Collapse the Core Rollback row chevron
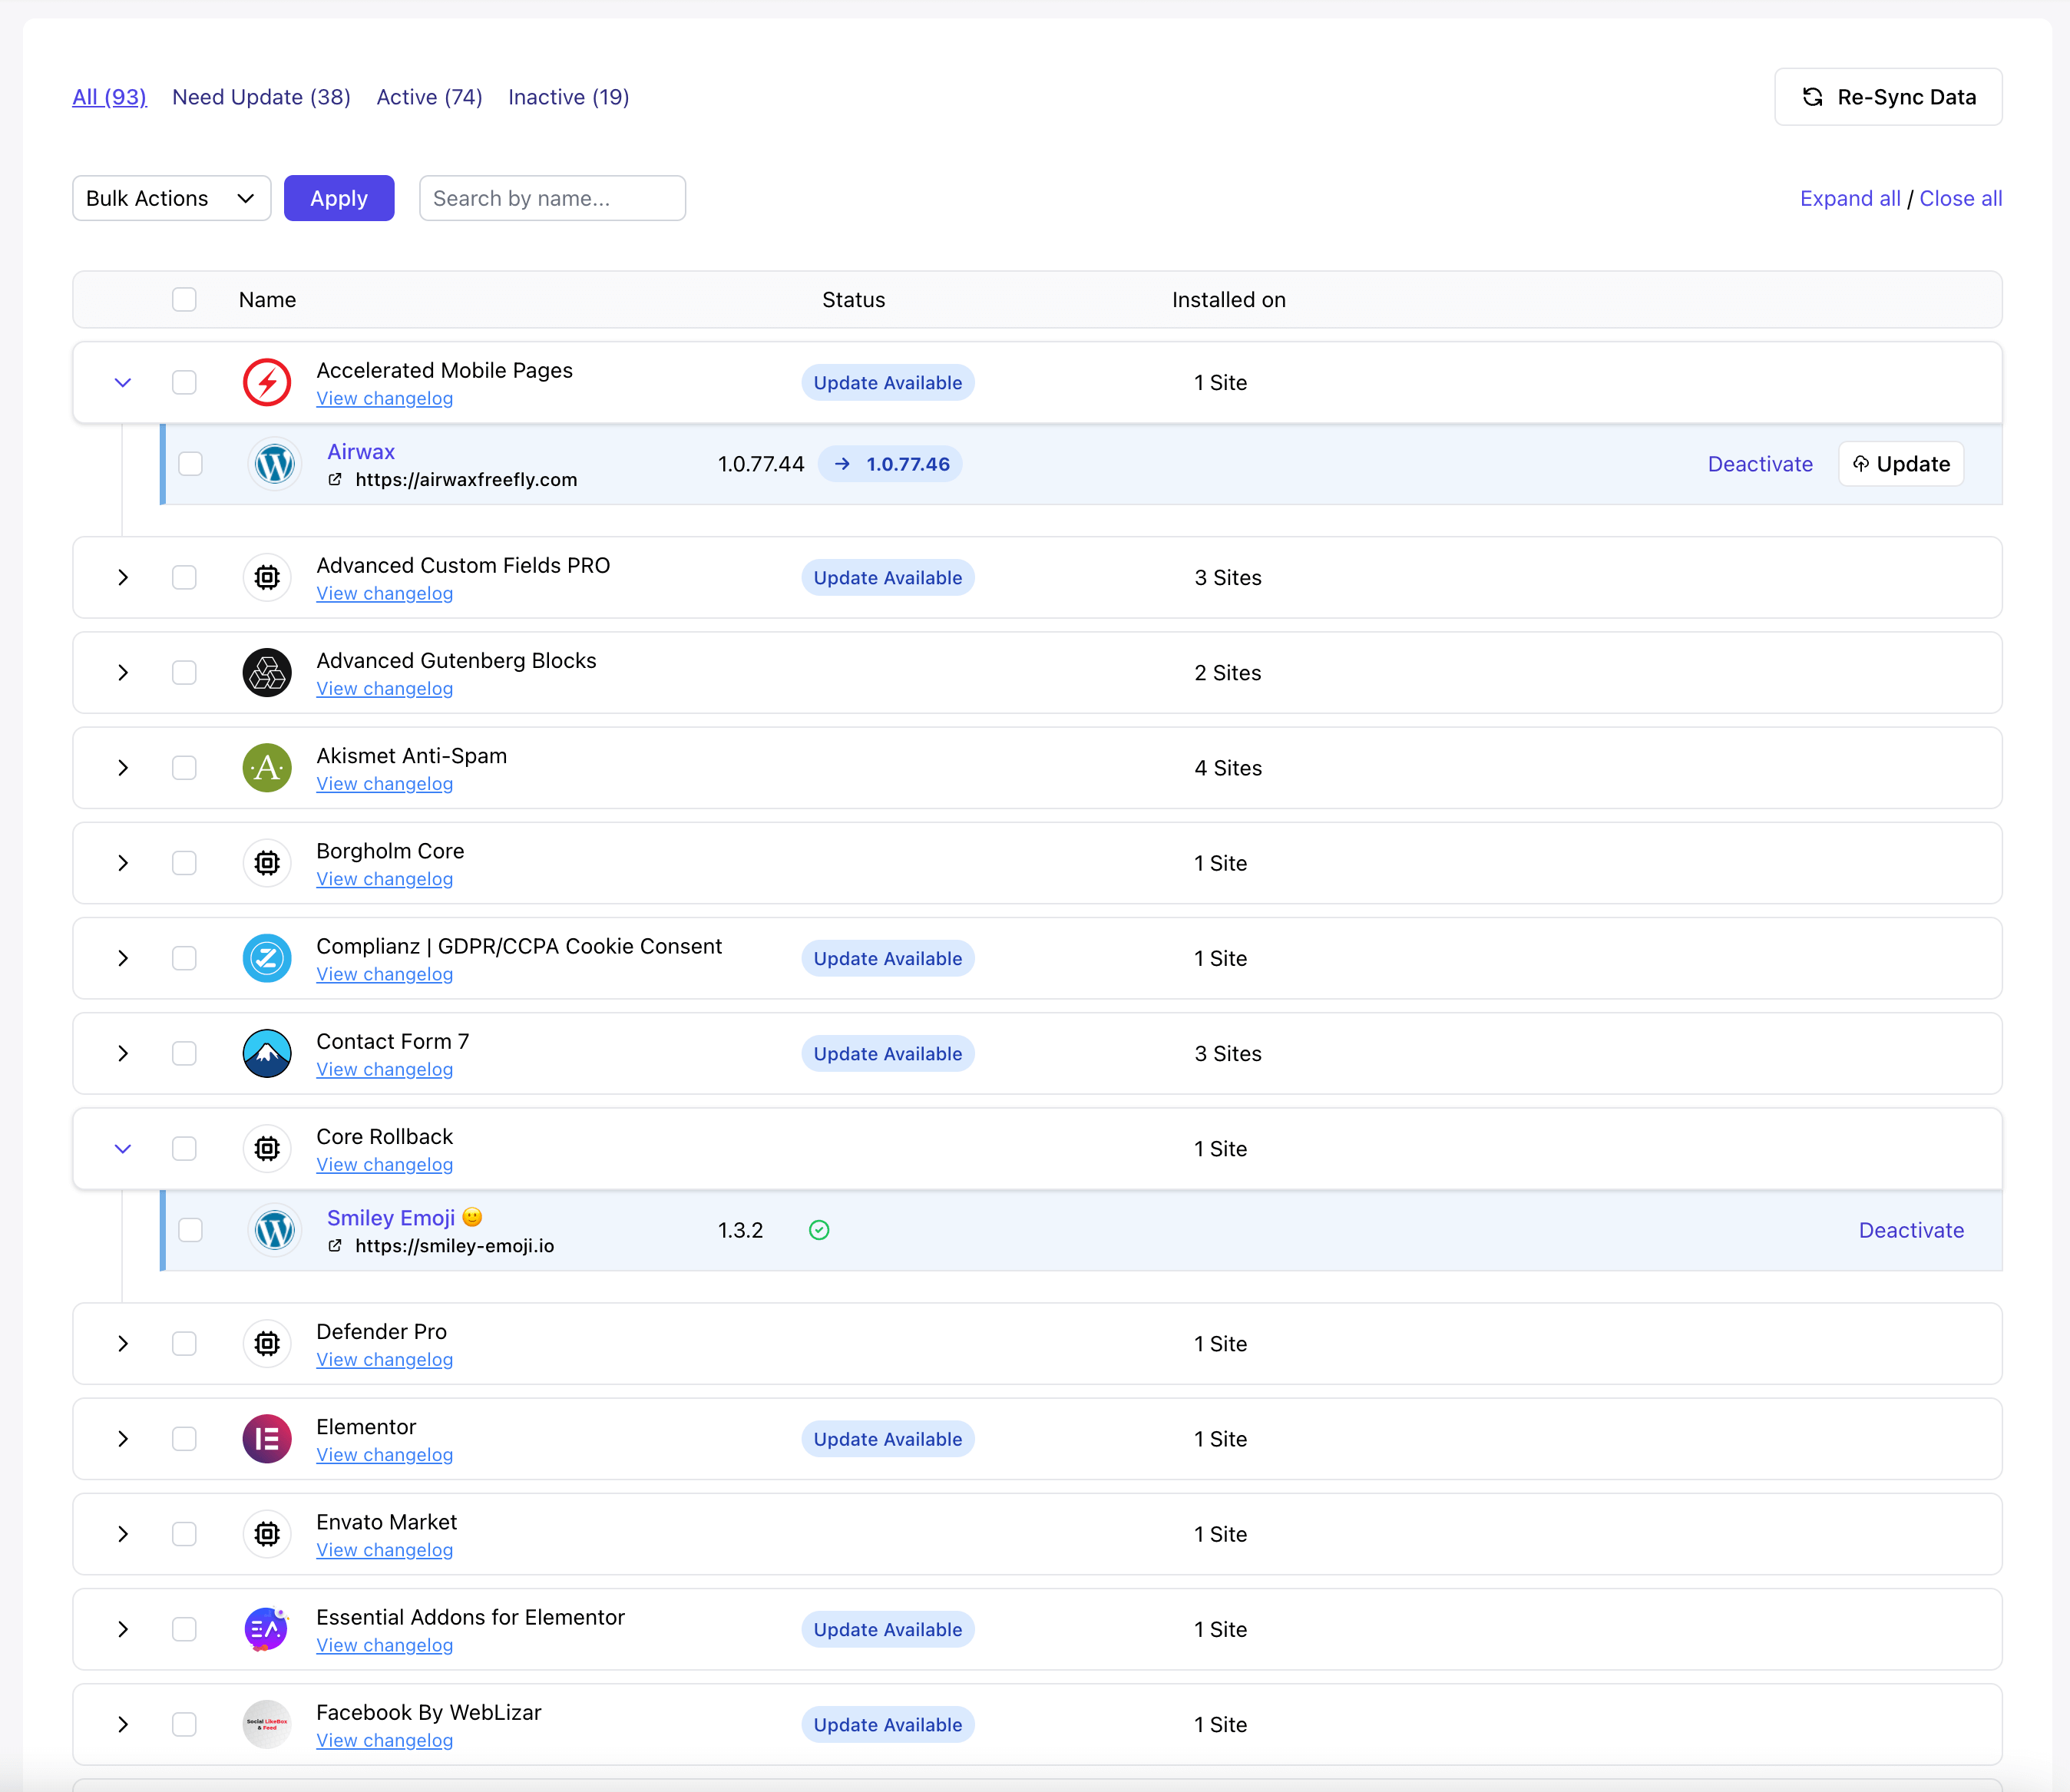2070x1792 pixels. 122,1148
